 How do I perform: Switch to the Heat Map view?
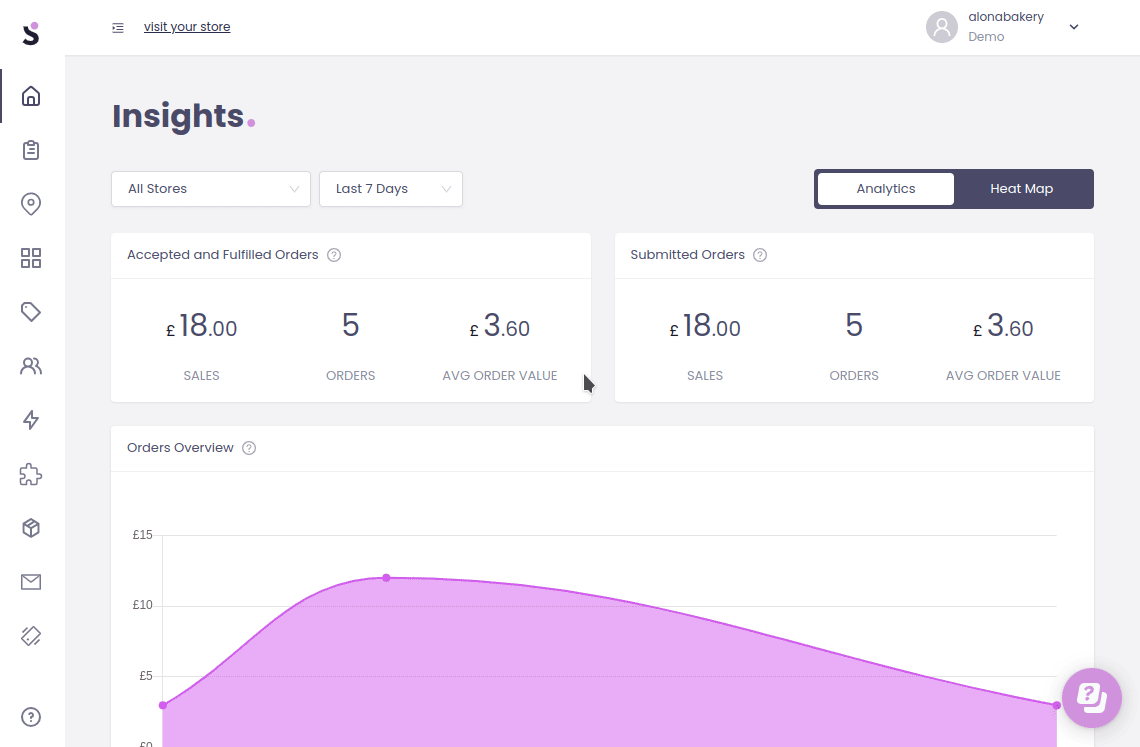coord(1021,189)
